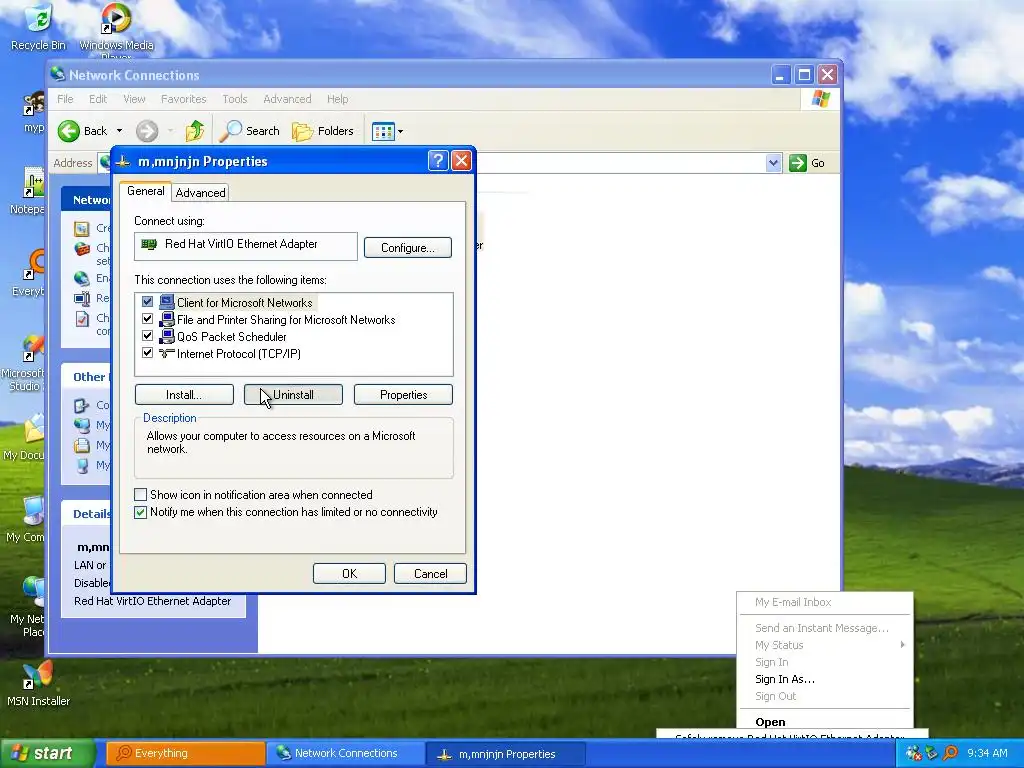Select Sign In As... in the context menu
The height and width of the screenshot is (768, 1024).
[x=785, y=679]
